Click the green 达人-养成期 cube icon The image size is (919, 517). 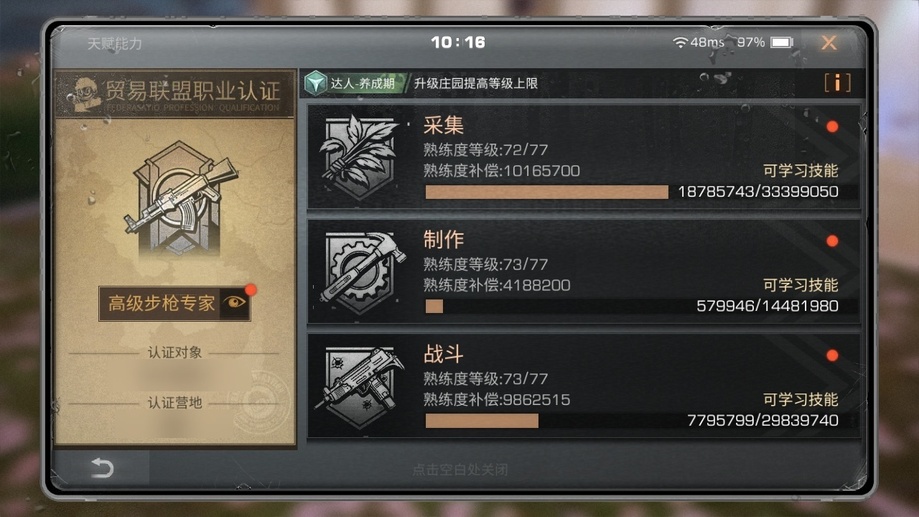pos(315,83)
